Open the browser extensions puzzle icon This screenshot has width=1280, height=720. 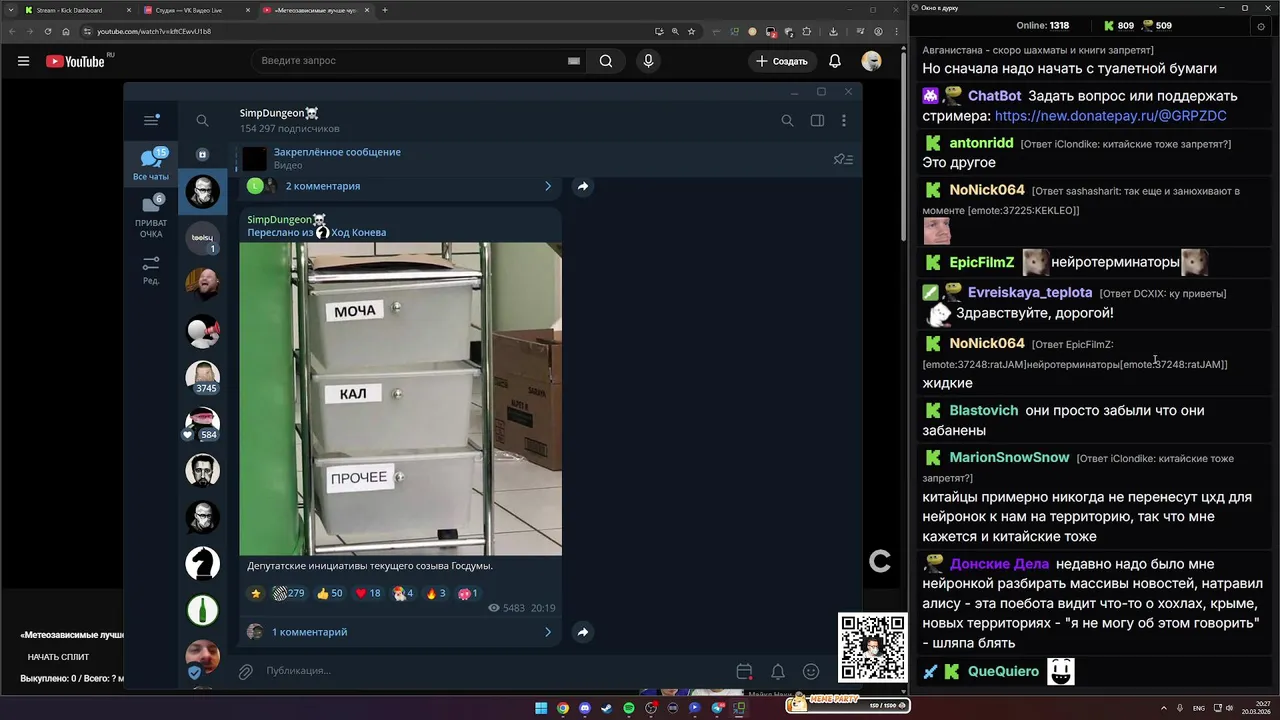click(806, 31)
